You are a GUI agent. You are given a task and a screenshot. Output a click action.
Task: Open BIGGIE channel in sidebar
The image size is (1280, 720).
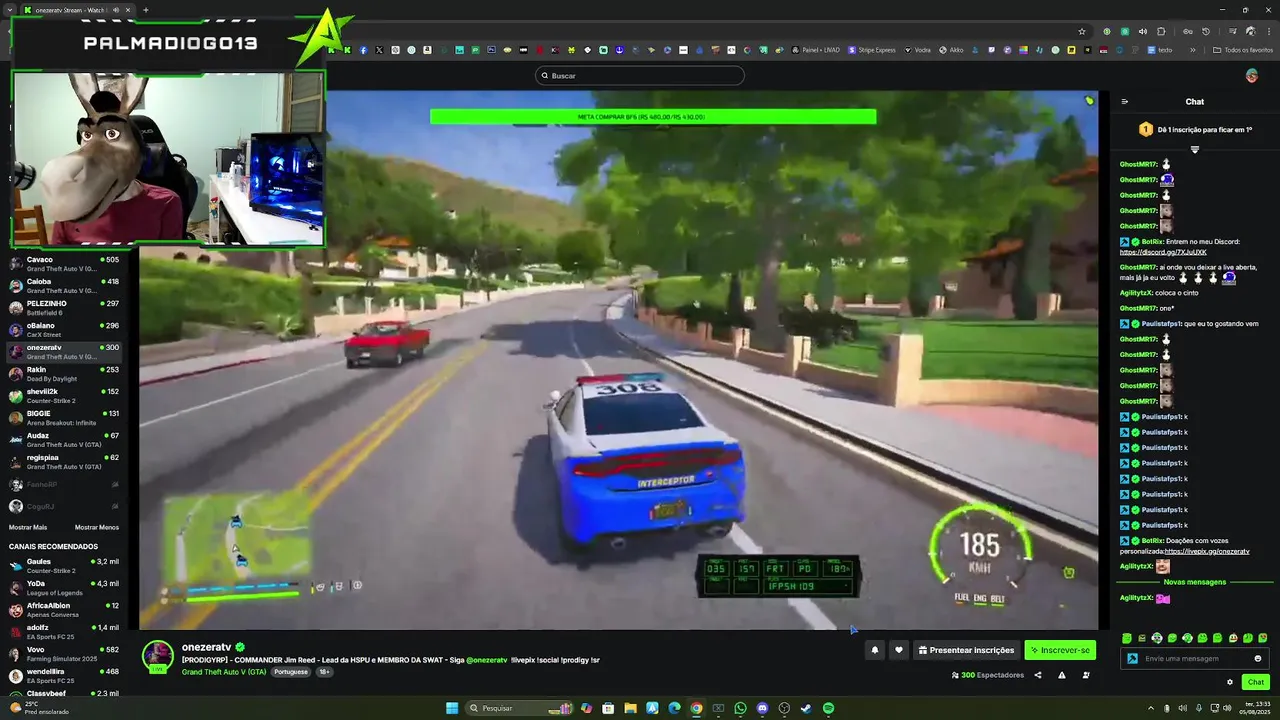(x=63, y=418)
